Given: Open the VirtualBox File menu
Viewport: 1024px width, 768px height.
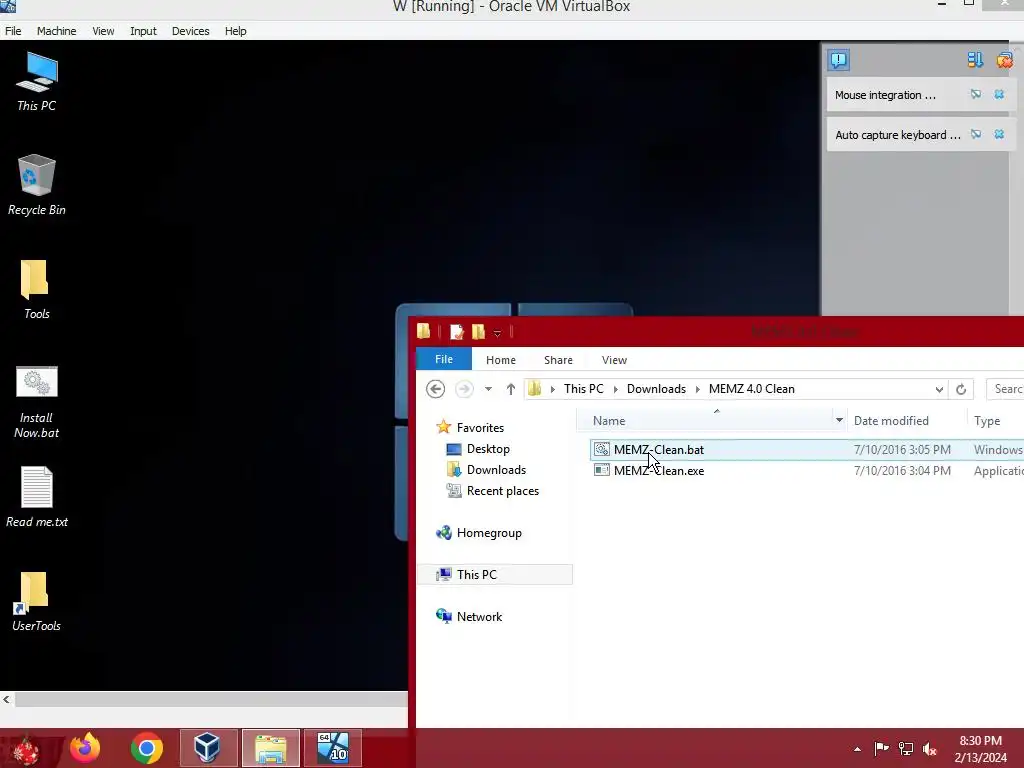Looking at the screenshot, I should point(13,31).
